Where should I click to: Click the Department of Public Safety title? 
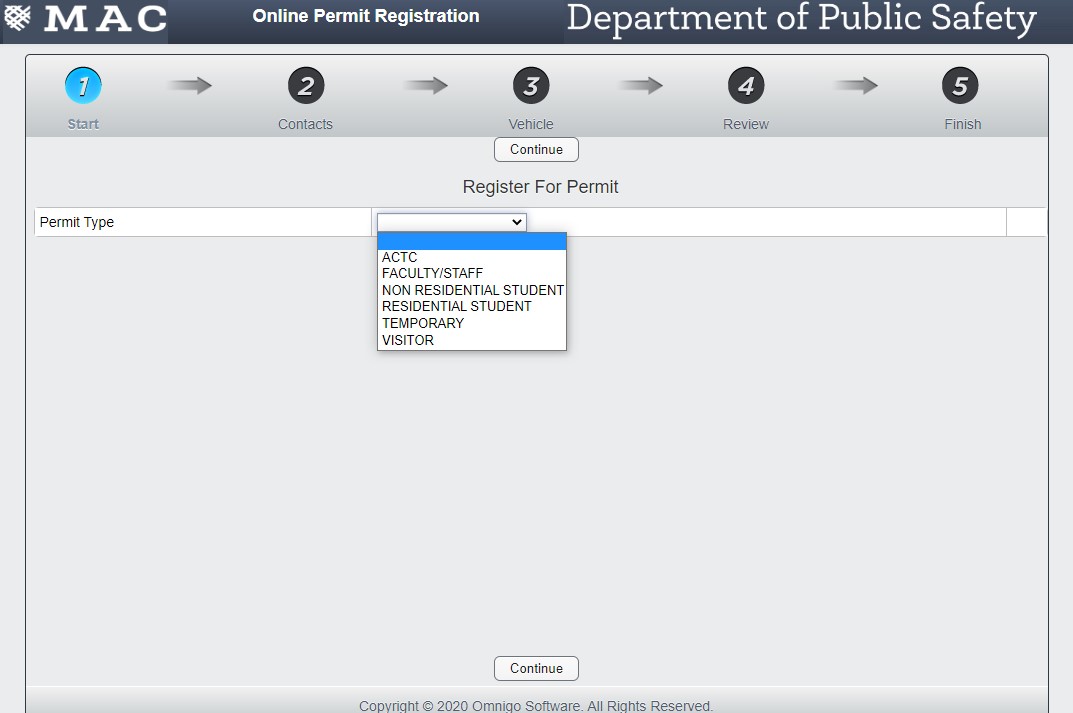tap(800, 18)
